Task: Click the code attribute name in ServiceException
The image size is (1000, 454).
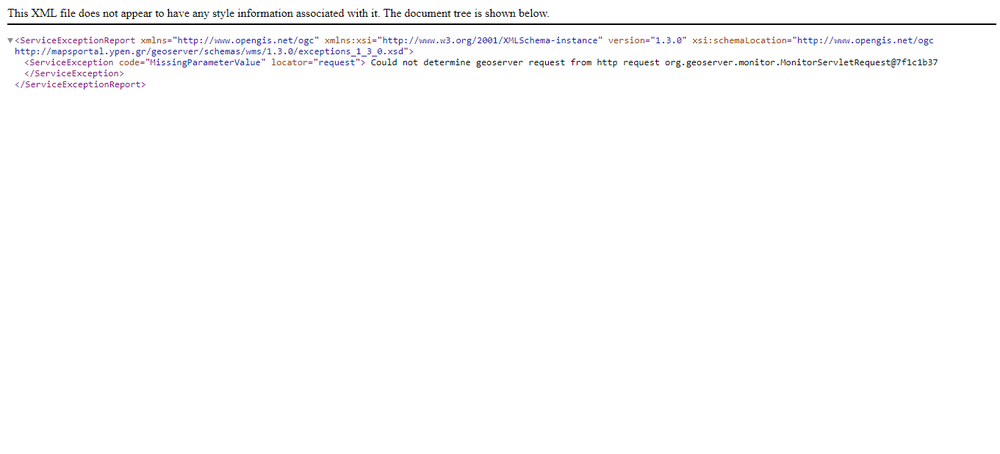Action: [x=130, y=62]
